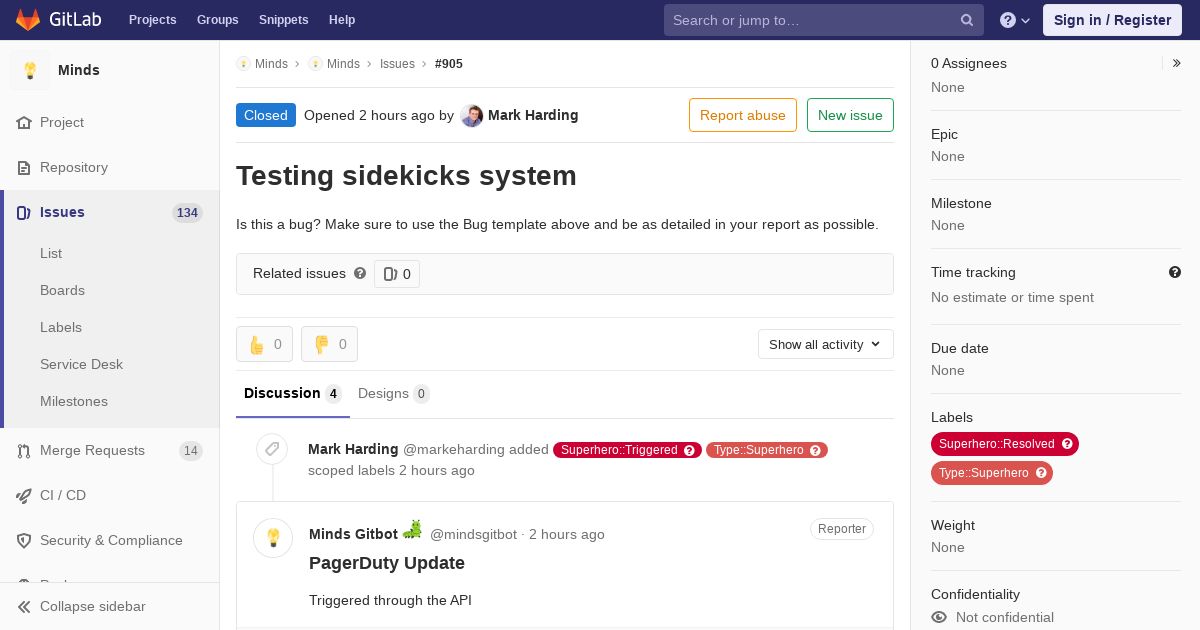This screenshot has height=630, width=1200.
Task: Open the Help question mark menu
Action: 1015,20
